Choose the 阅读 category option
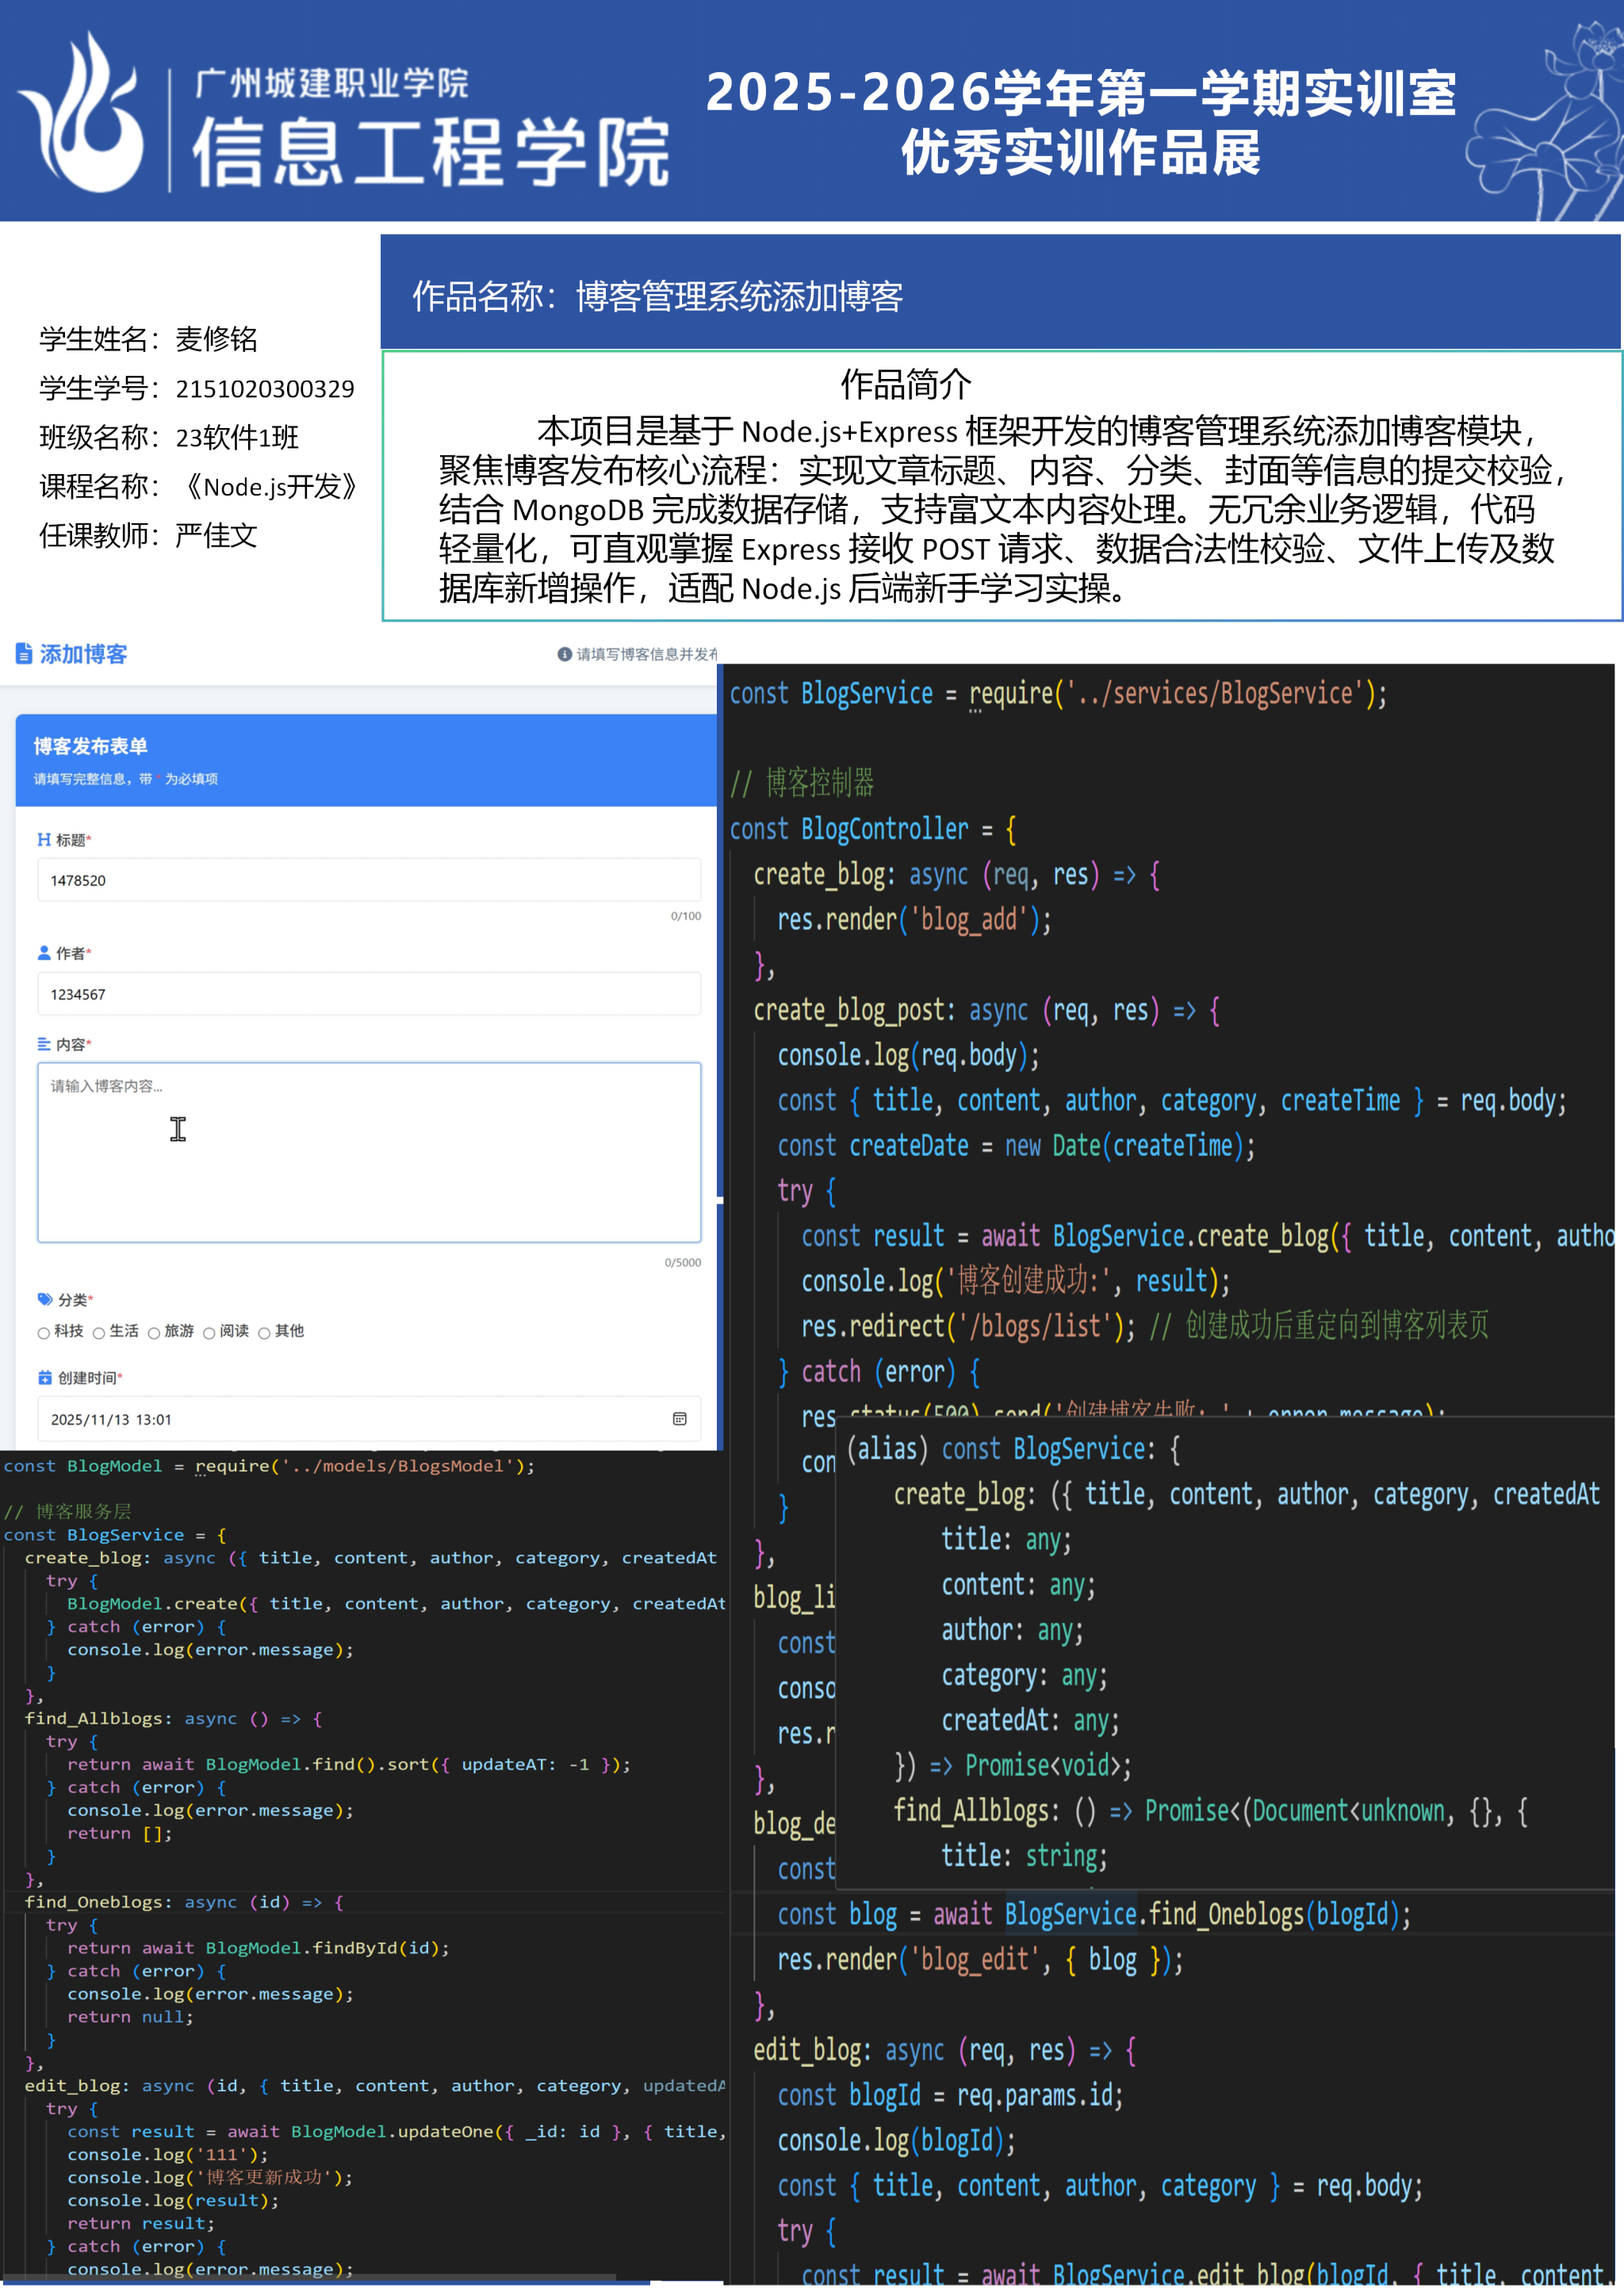The width and height of the screenshot is (1624, 2296). point(209,1332)
